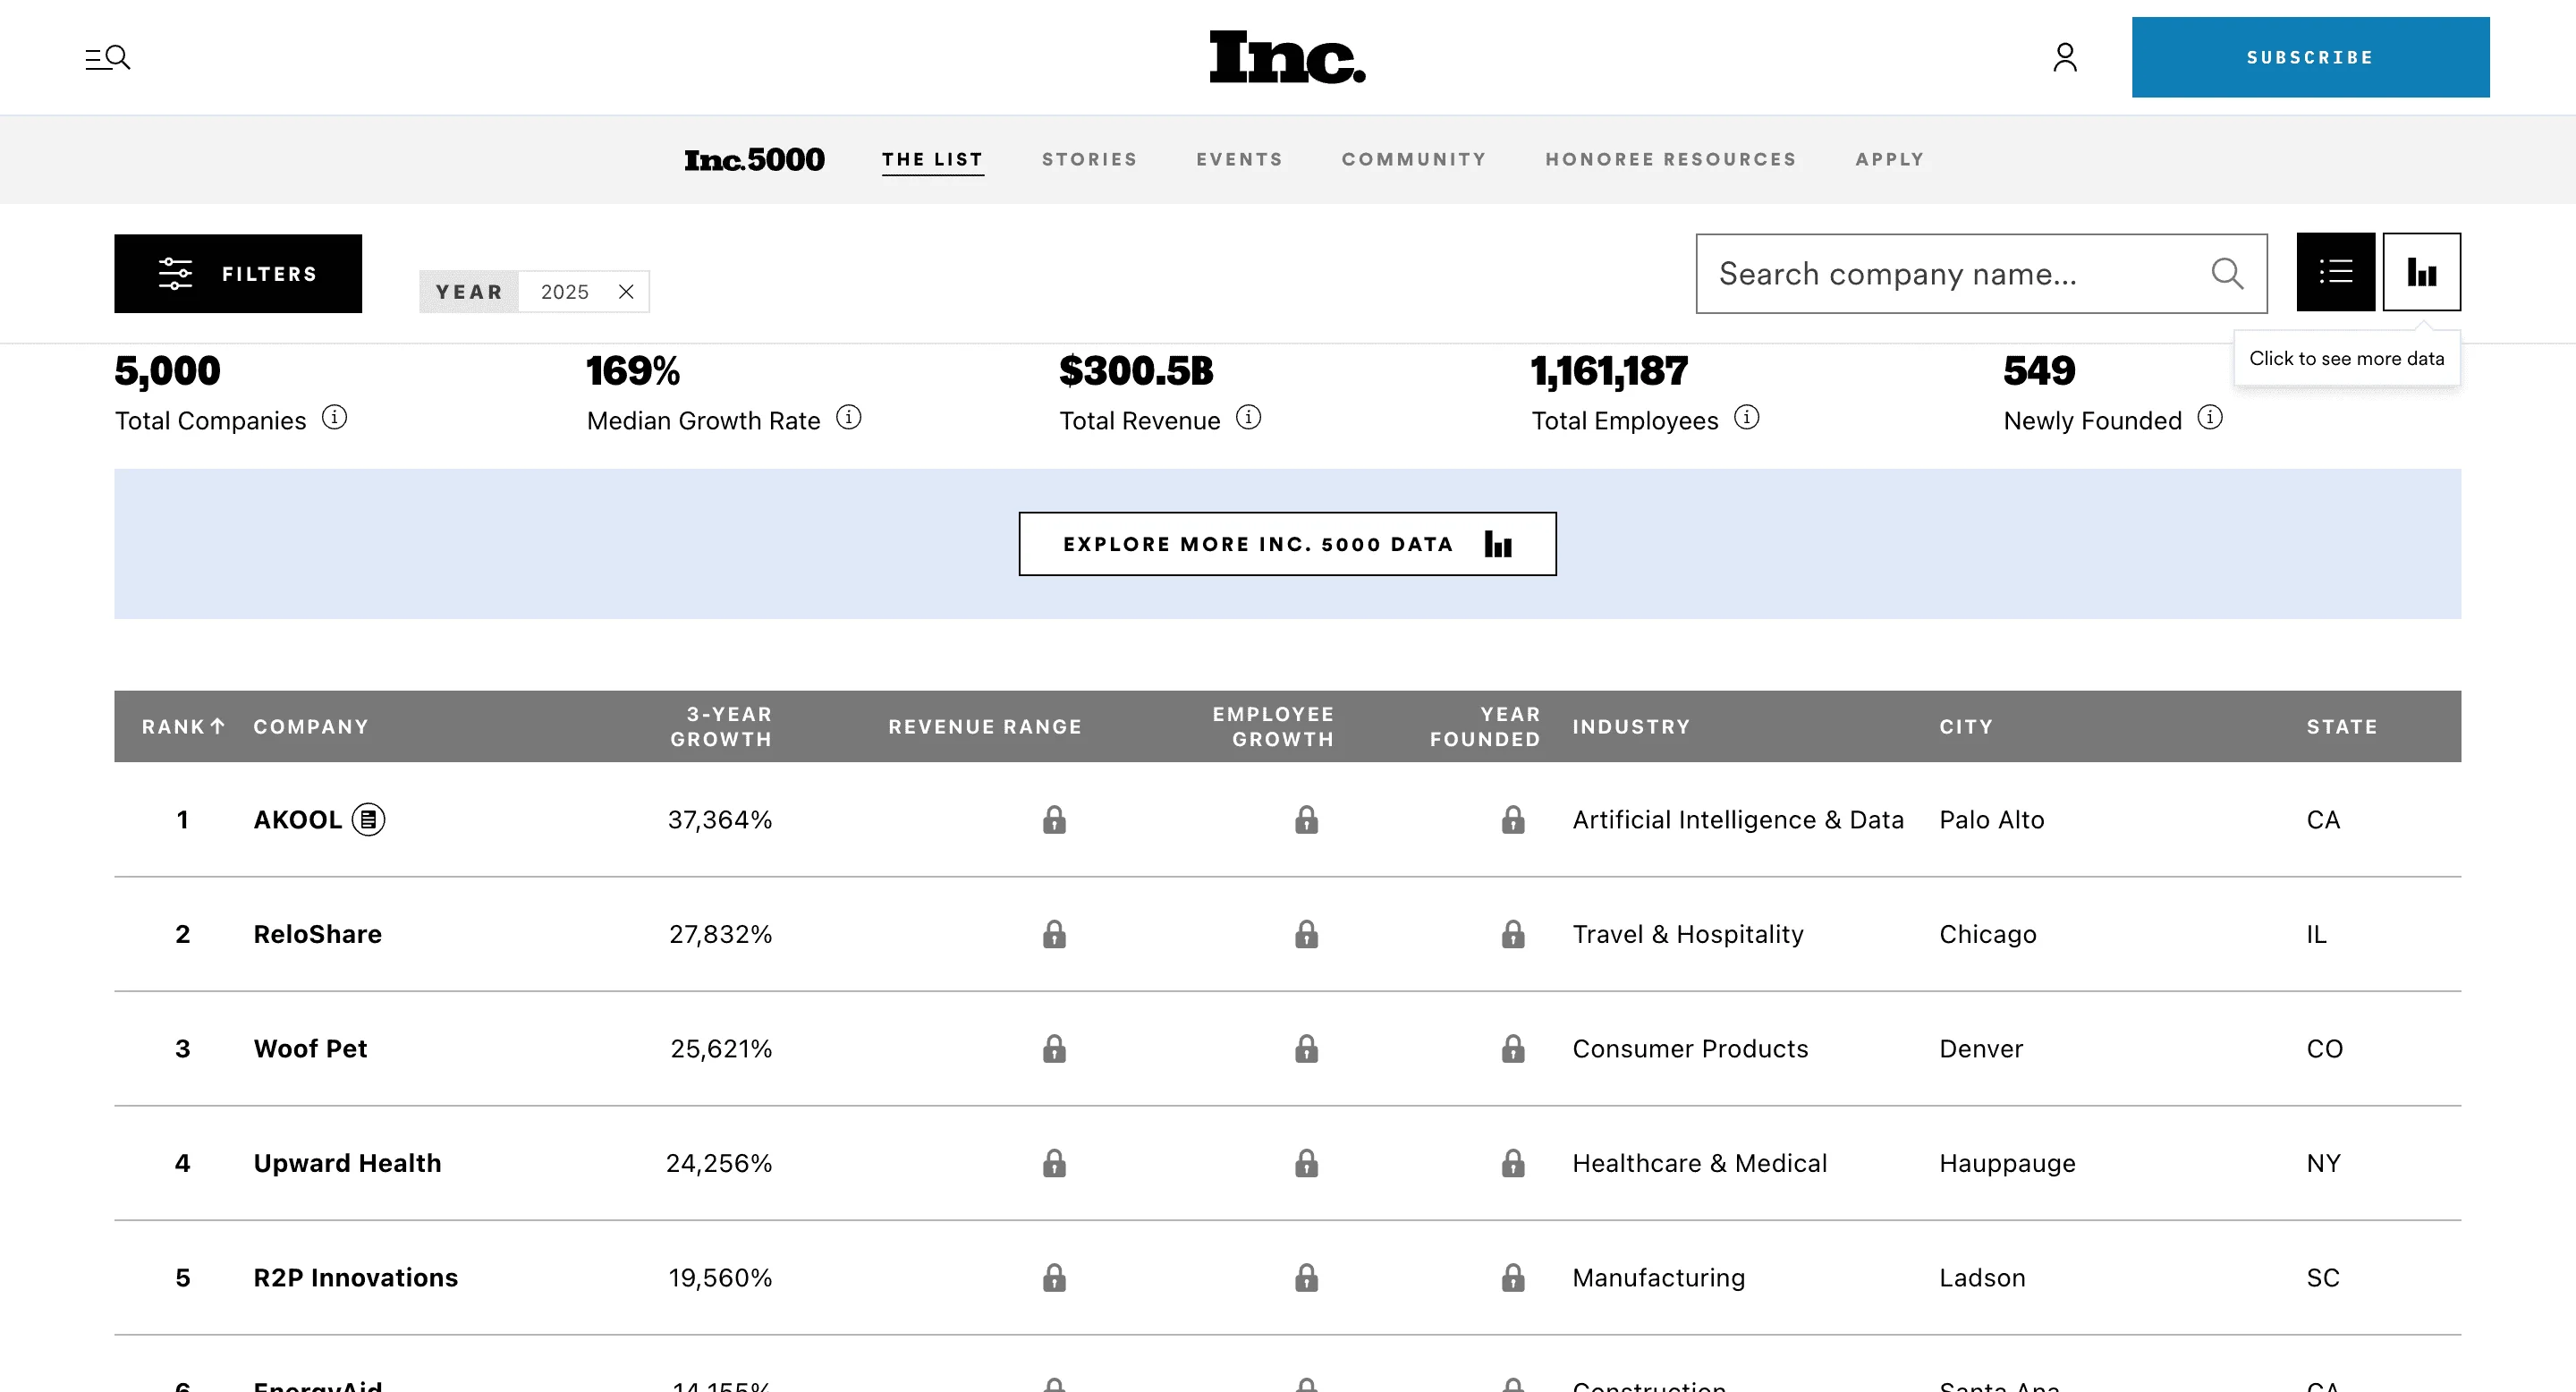
Task: Remove the Year 2025 filter chip
Action: pyautogui.click(x=627, y=292)
